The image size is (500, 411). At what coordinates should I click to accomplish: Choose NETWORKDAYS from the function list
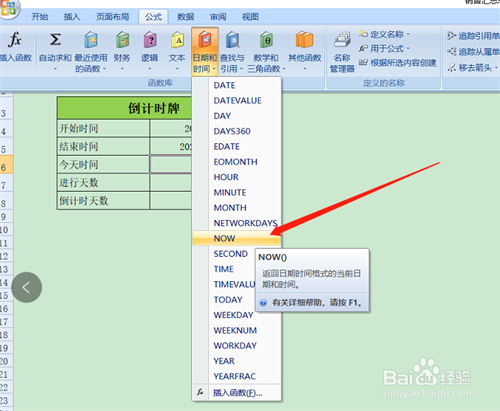pyautogui.click(x=237, y=223)
